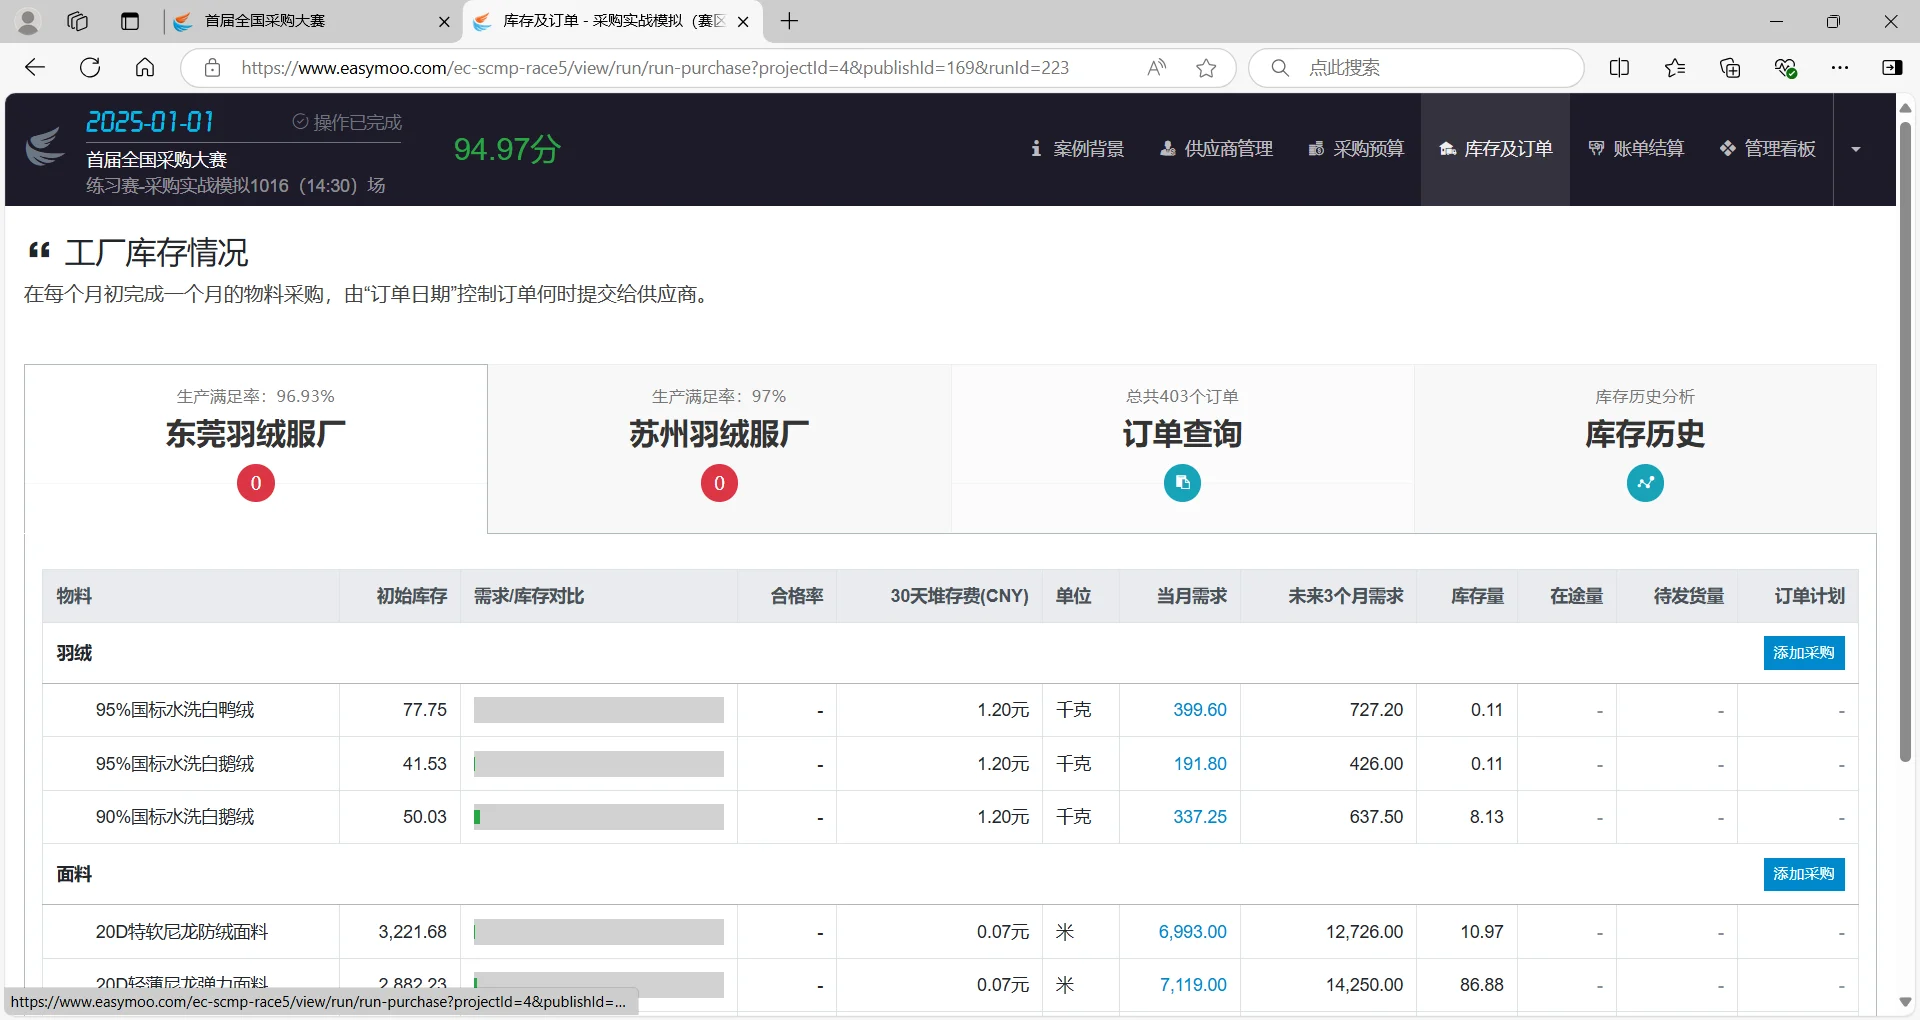Open 库存及订单 menu item
Image resolution: width=1920 pixels, height=1020 pixels.
tap(1496, 149)
